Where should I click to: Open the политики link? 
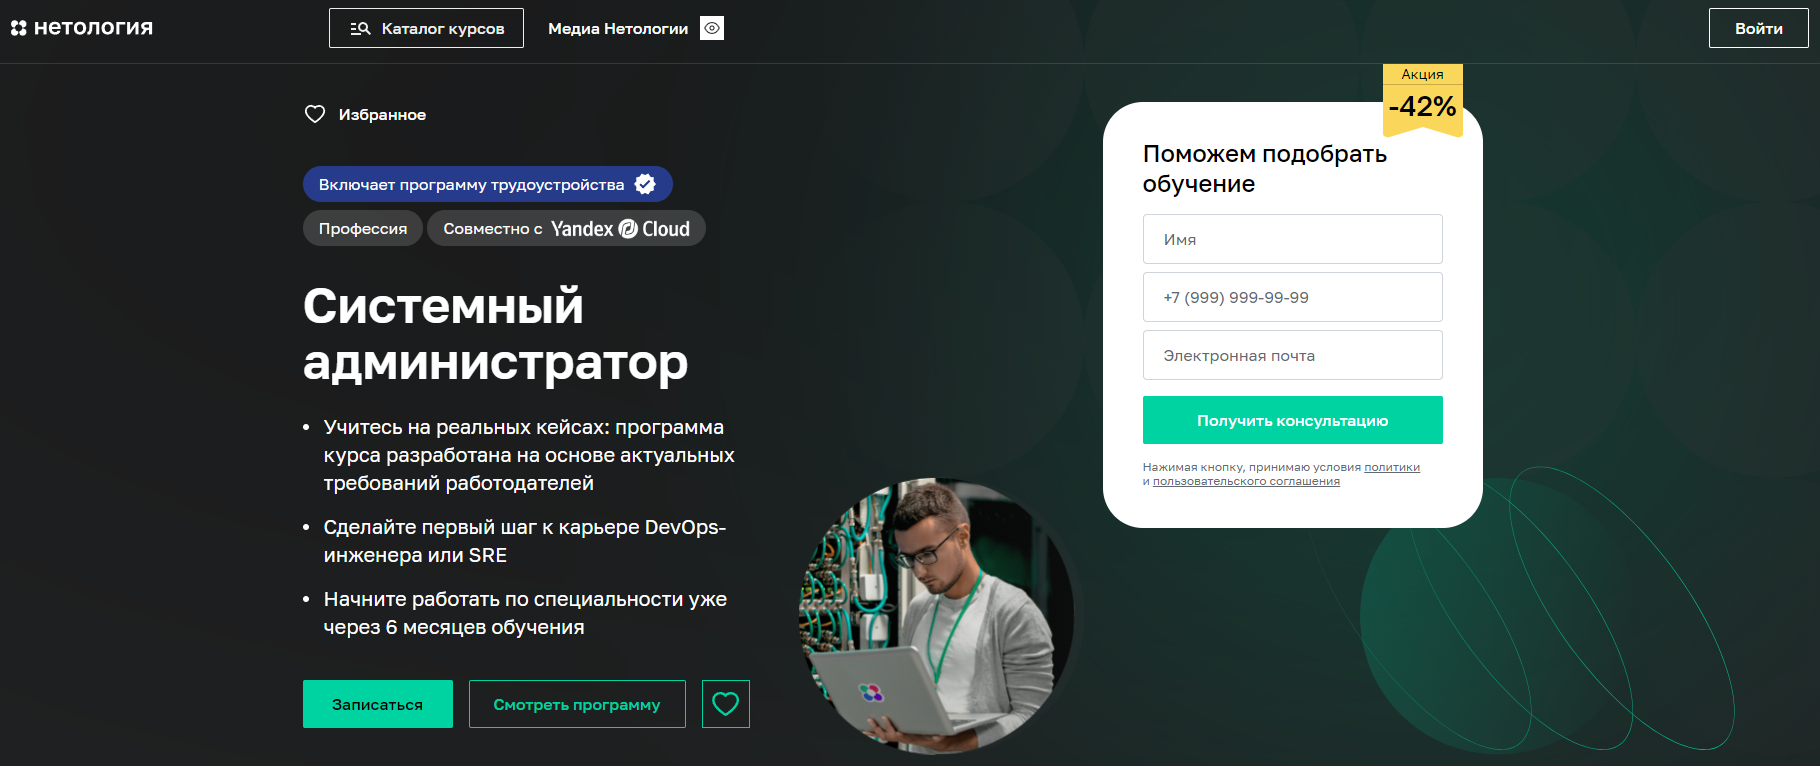(1392, 467)
